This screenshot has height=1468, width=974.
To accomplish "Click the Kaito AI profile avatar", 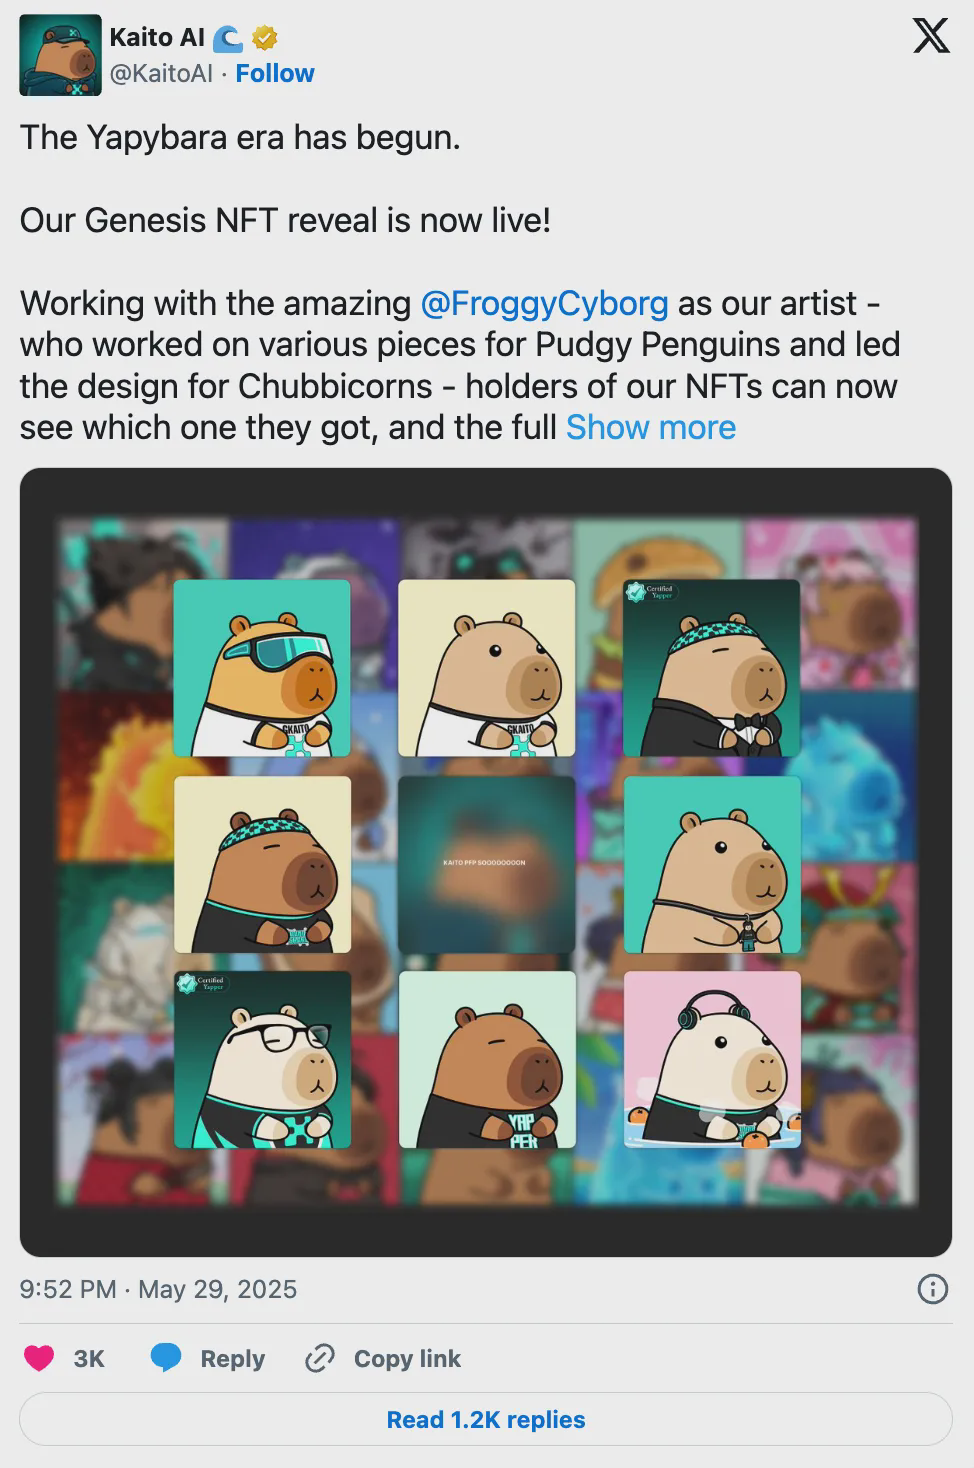I will (60, 55).
